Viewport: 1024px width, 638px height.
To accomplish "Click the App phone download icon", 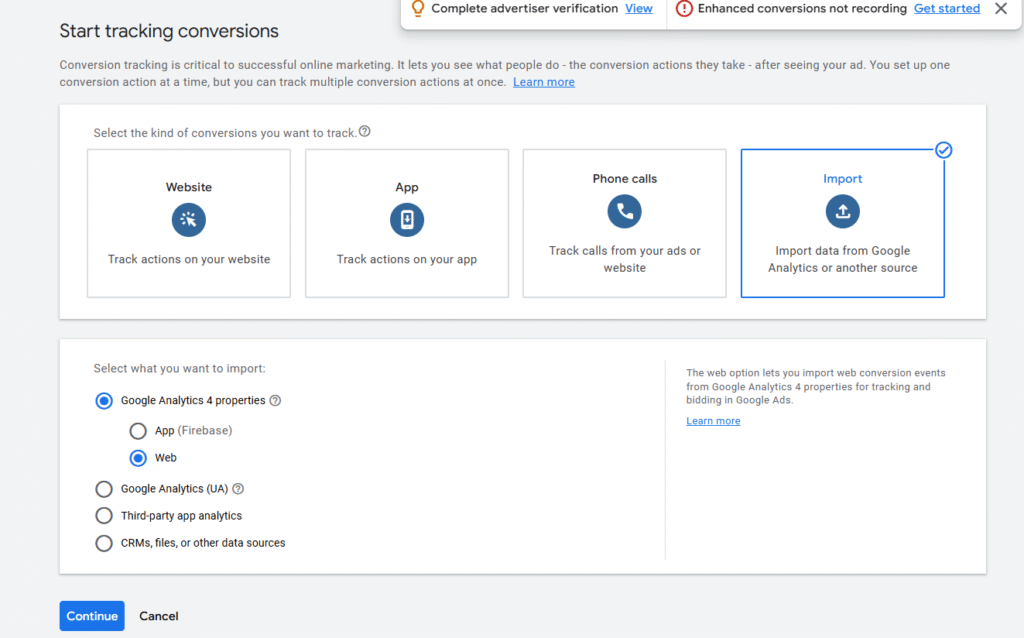I will point(407,220).
